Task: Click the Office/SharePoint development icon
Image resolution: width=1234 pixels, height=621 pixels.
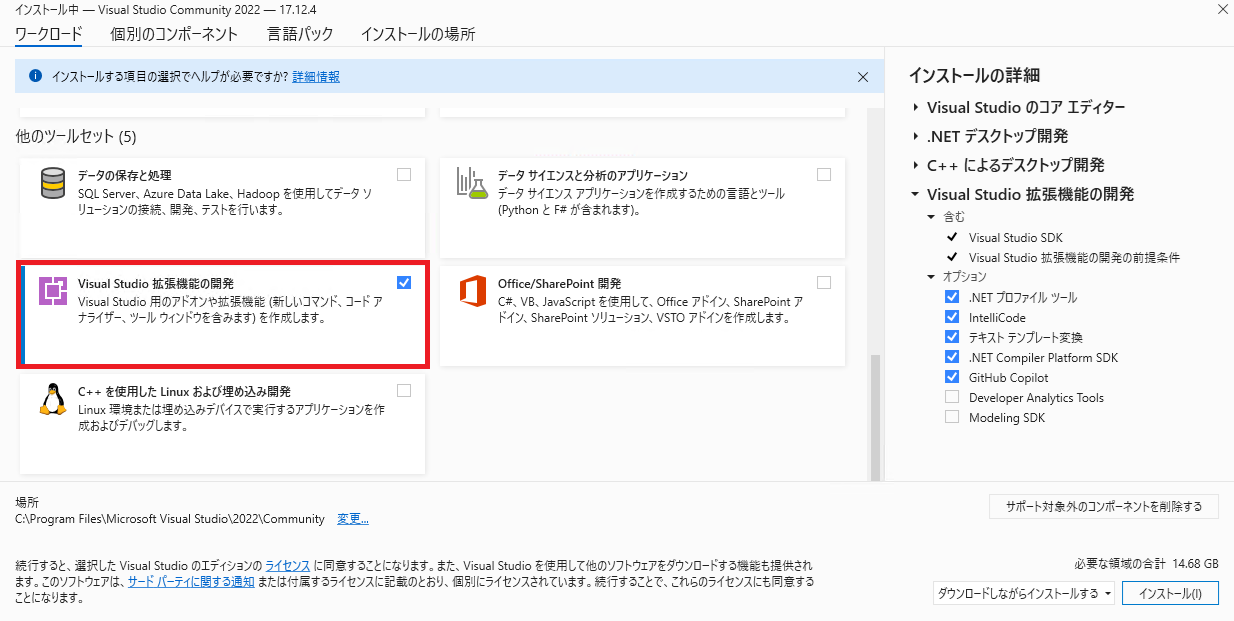Action: (471, 291)
